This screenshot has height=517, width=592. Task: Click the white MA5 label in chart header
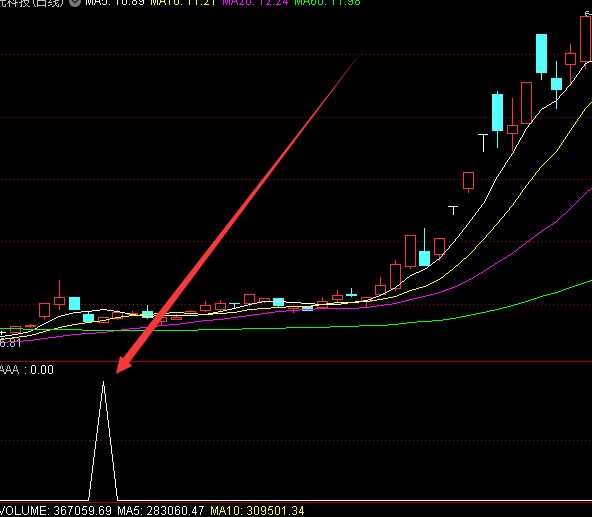pos(115,2)
